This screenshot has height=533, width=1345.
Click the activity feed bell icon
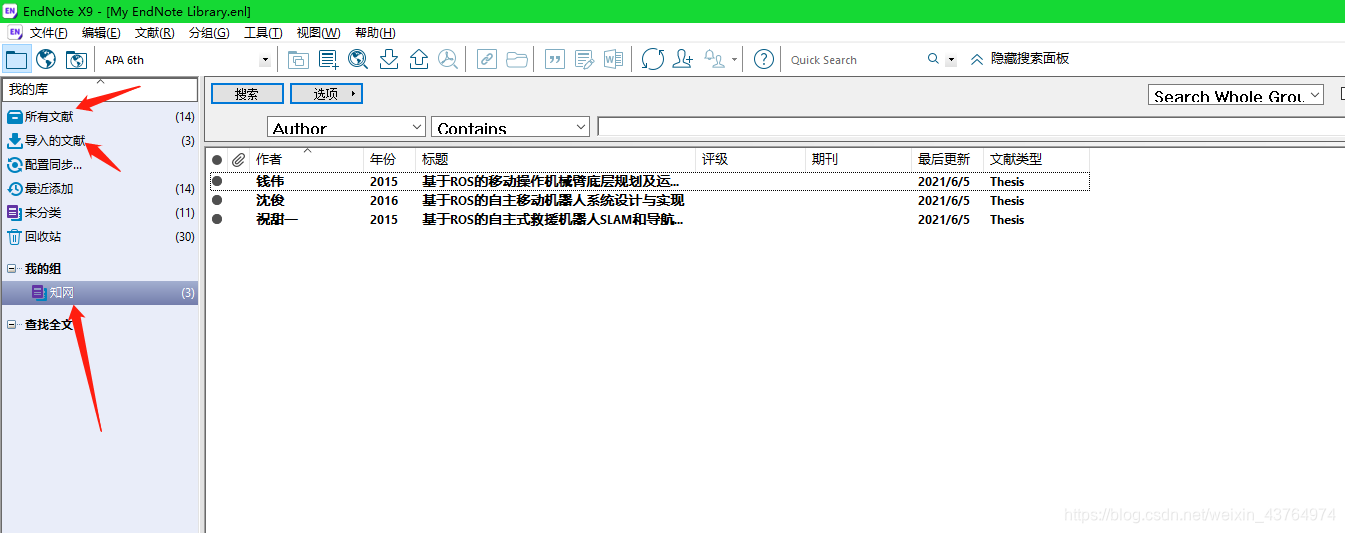click(x=715, y=59)
